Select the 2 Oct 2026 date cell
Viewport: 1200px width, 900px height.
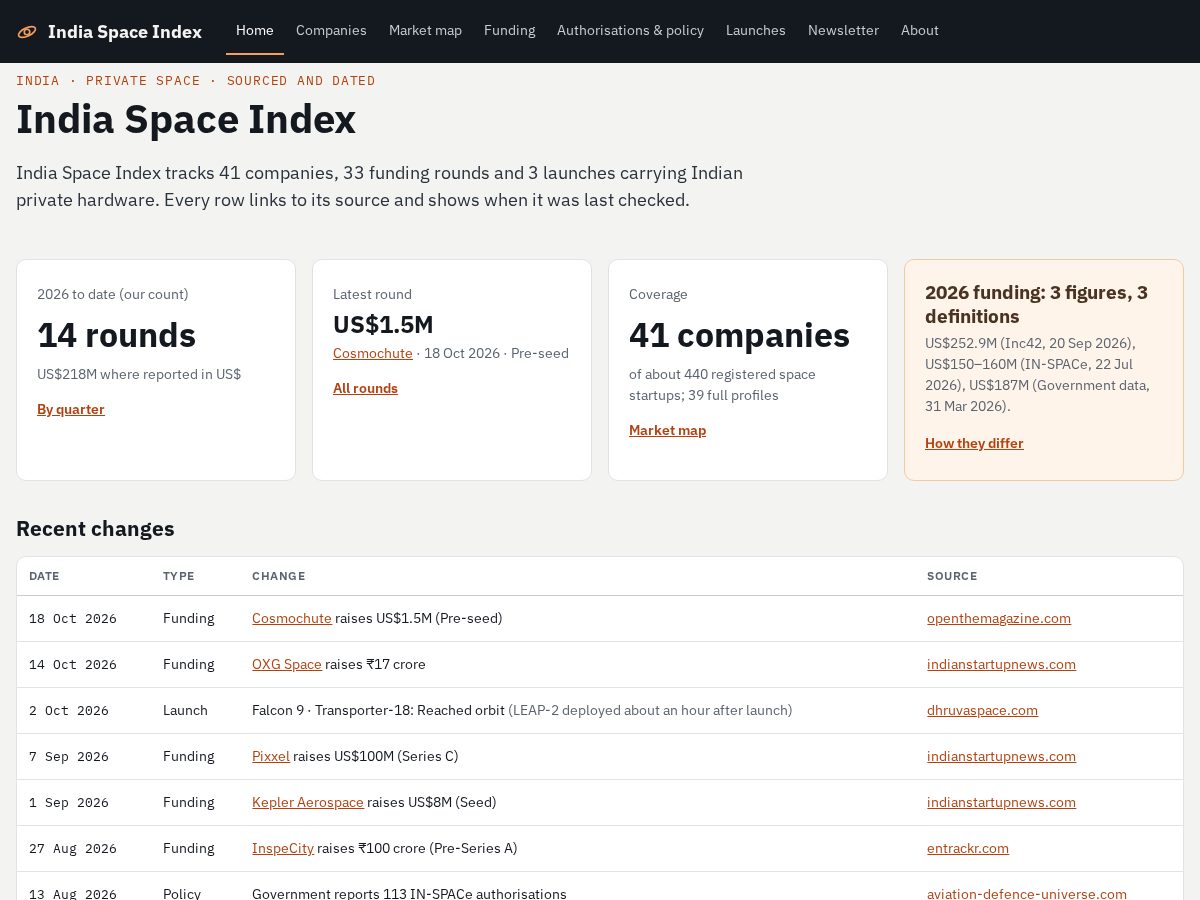point(69,711)
